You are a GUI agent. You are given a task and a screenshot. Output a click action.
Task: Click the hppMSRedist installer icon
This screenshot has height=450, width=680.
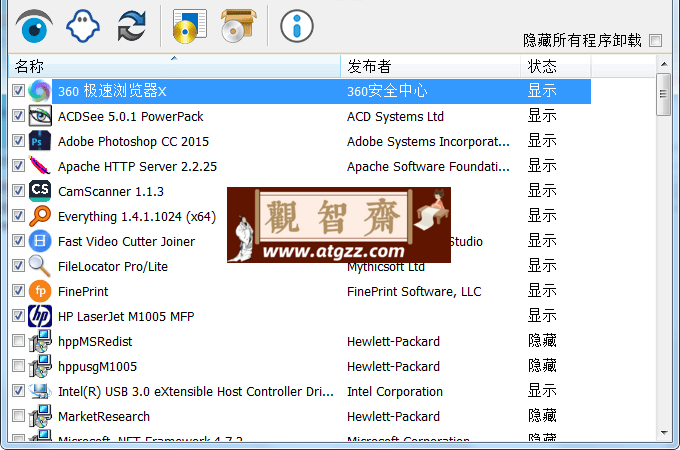point(40,341)
